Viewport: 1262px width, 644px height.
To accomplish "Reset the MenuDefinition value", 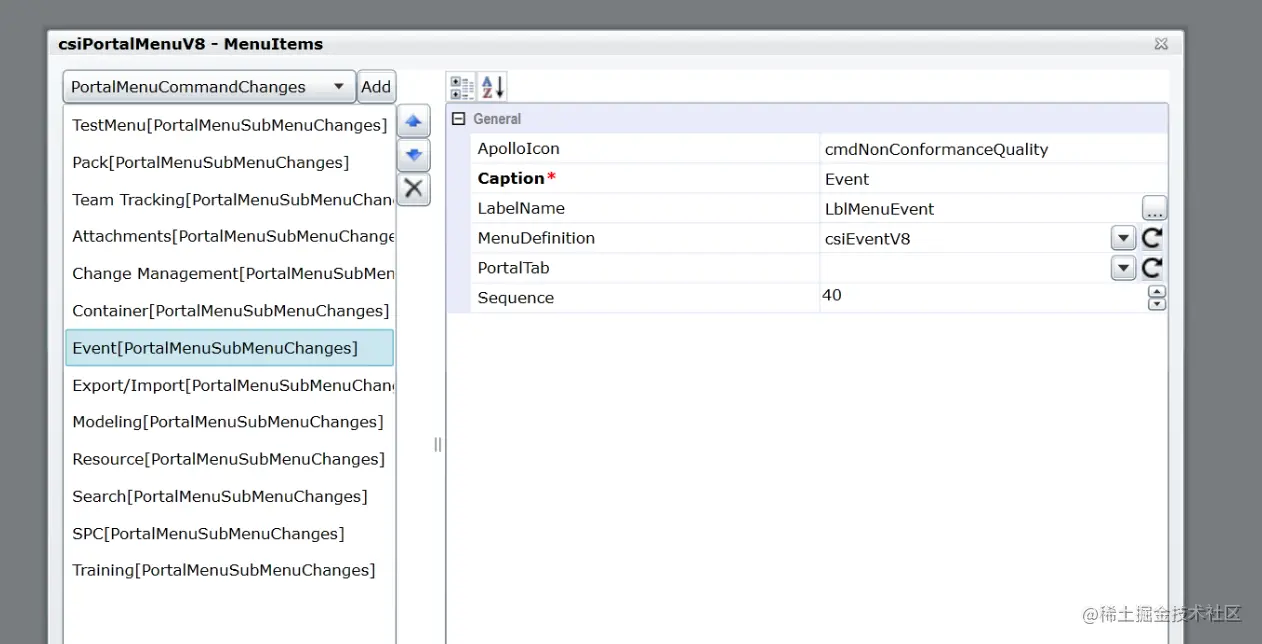I will 1153,238.
